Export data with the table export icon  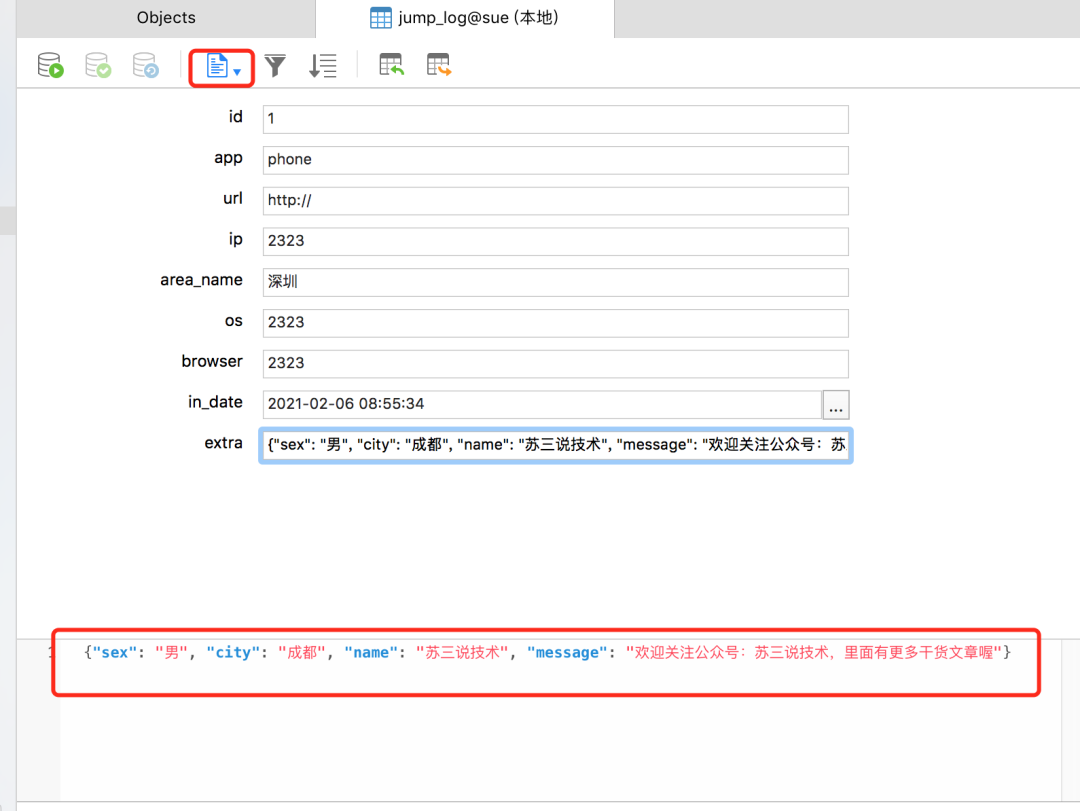(x=438, y=64)
